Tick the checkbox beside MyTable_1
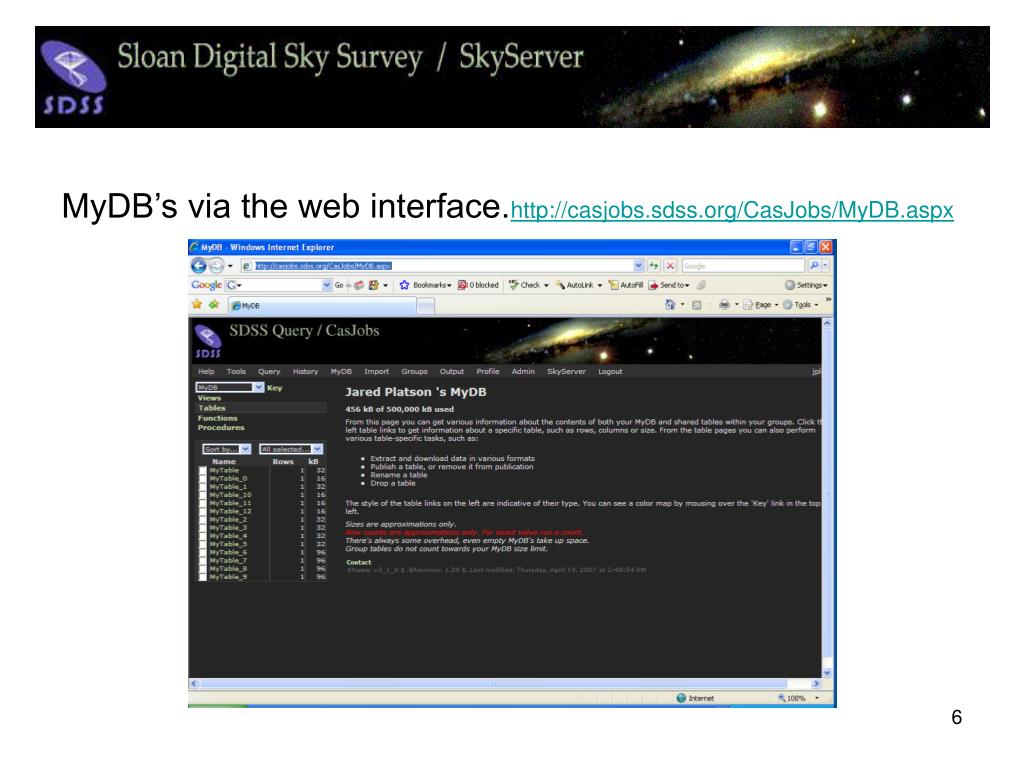 pos(202,487)
